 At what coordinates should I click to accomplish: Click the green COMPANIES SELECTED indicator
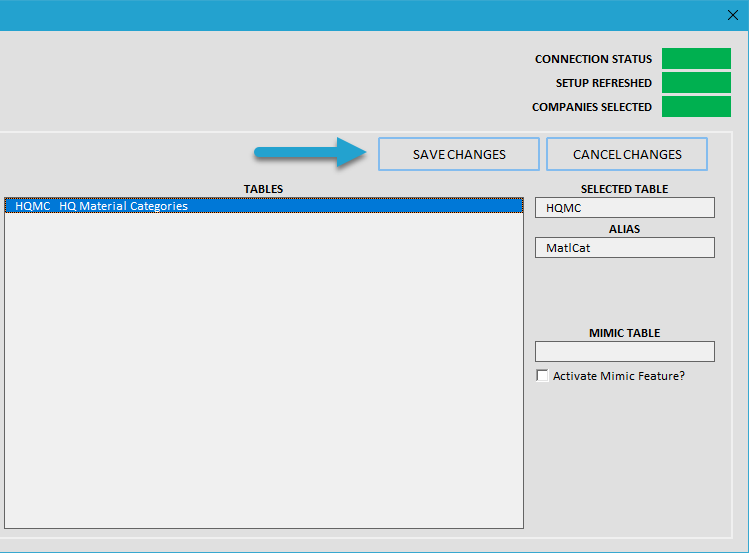(x=696, y=106)
